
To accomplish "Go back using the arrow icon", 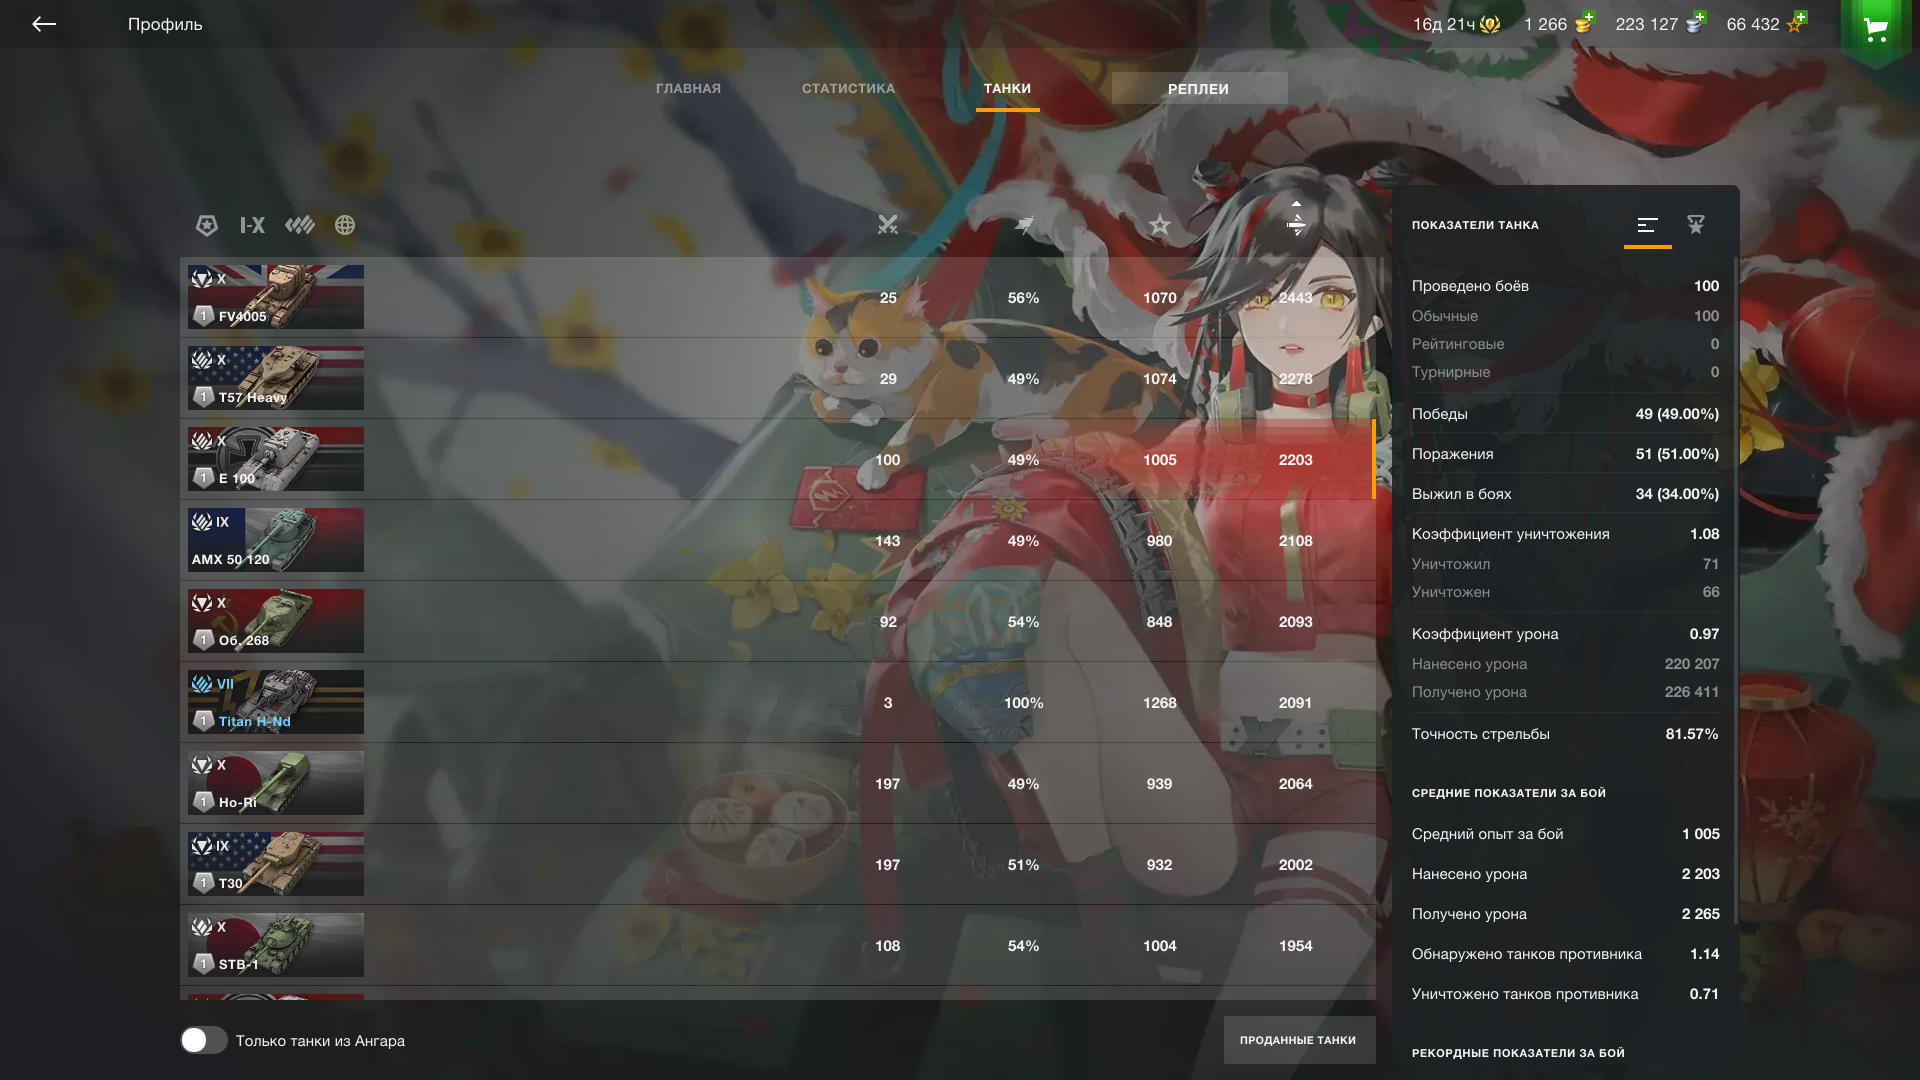I will (44, 24).
